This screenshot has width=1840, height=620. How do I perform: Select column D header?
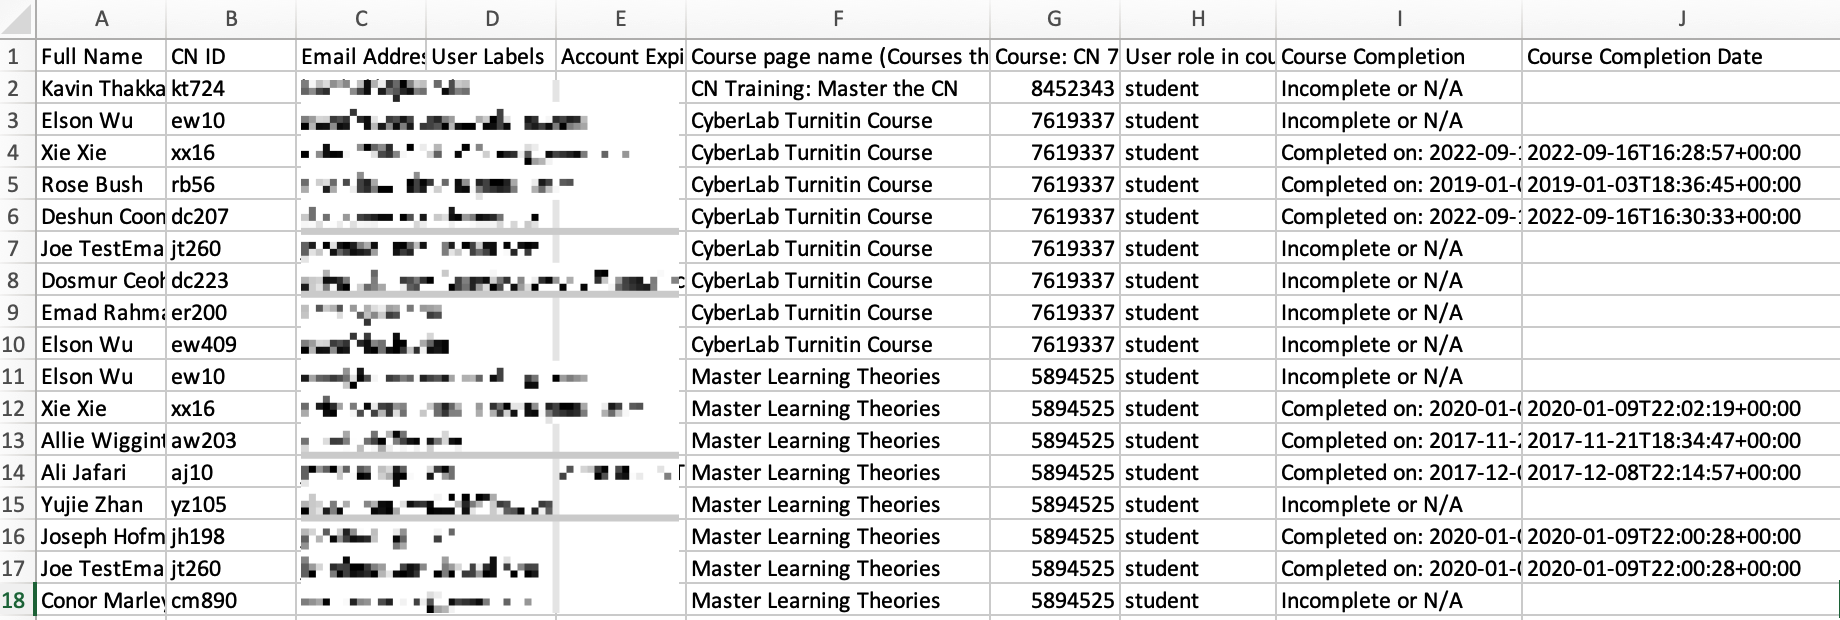tap(491, 19)
